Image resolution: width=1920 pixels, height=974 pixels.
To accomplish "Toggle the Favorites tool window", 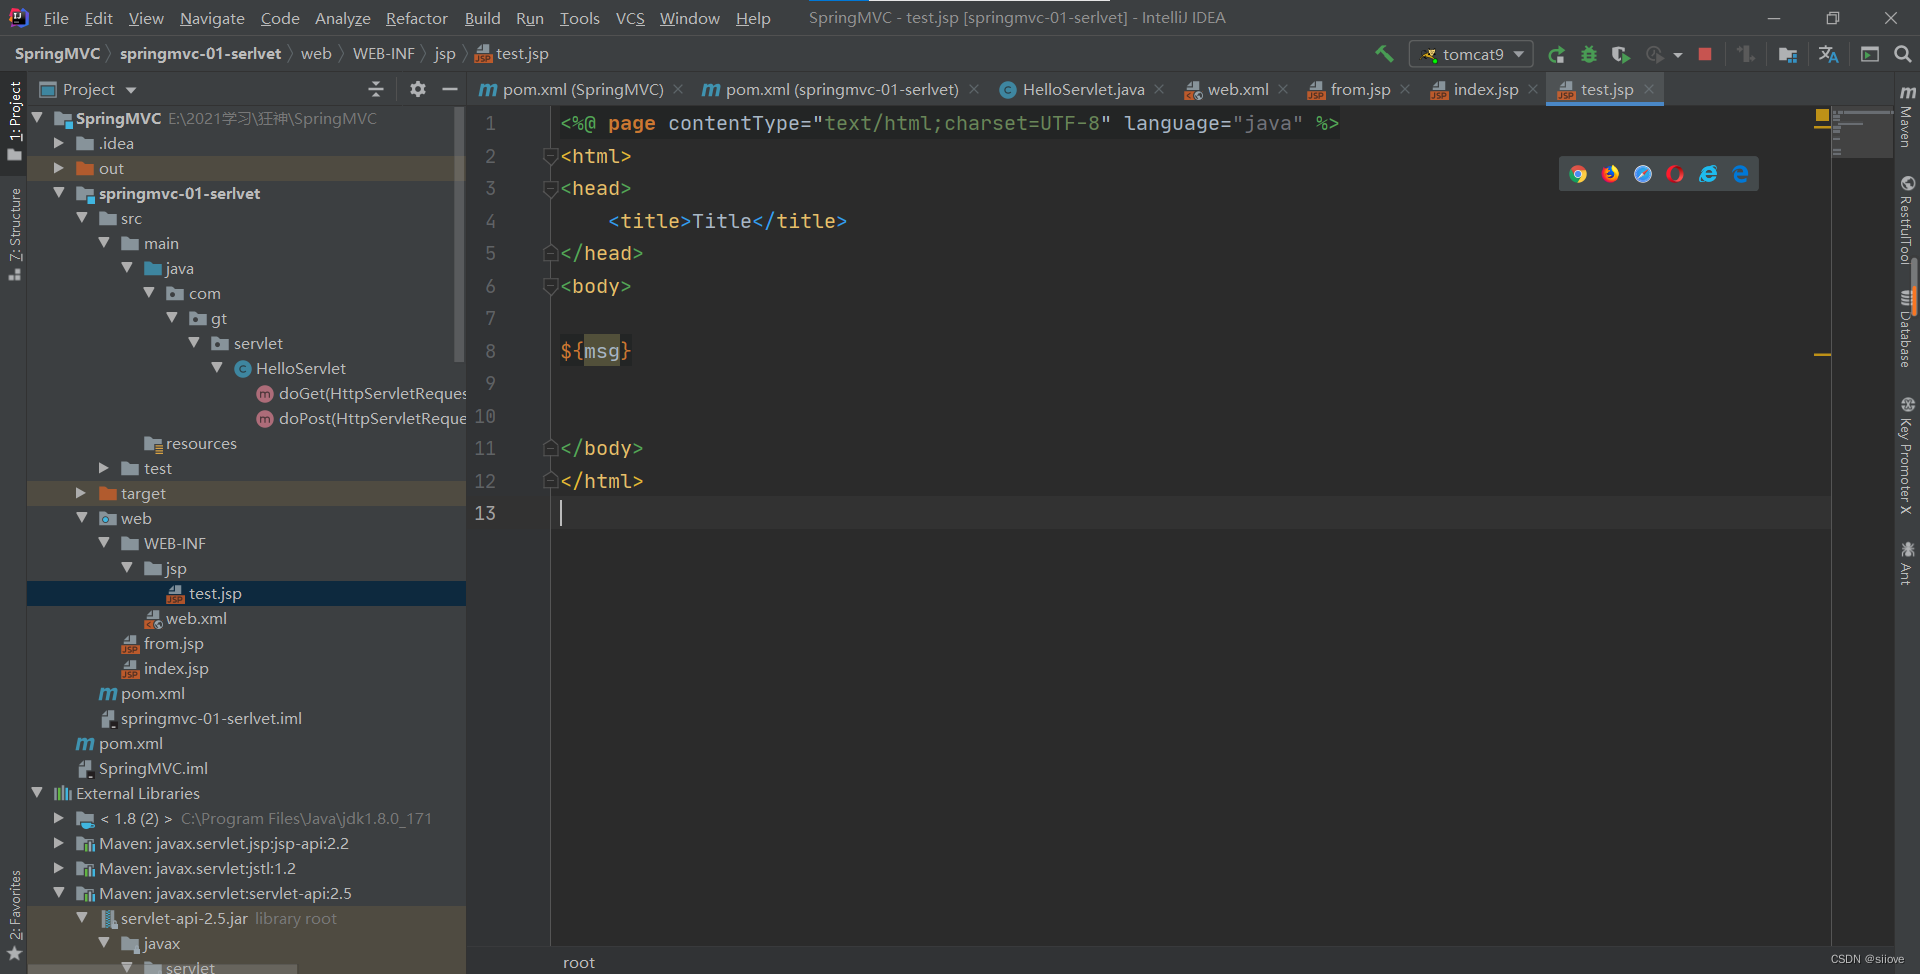I will pos(14,915).
